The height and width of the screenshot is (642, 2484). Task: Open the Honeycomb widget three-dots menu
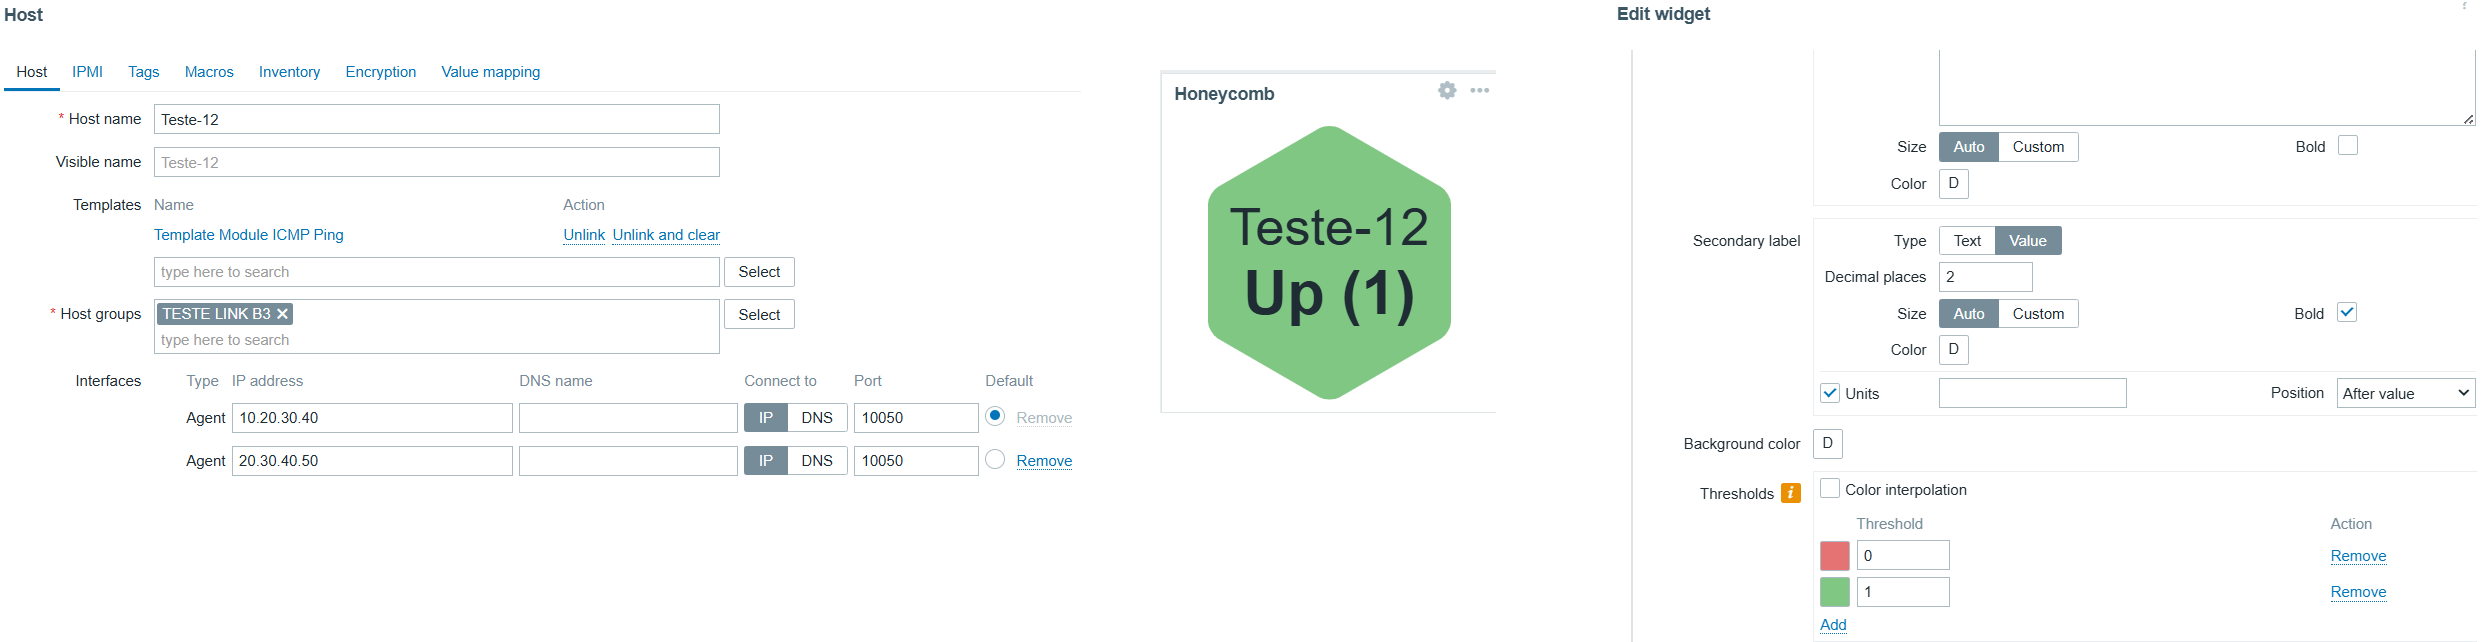[1480, 90]
